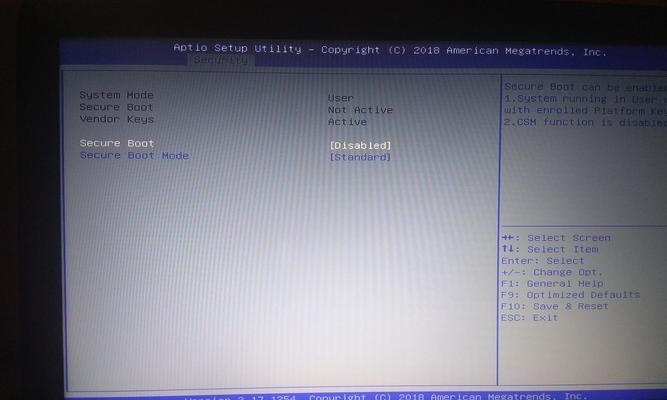This screenshot has width=667, height=400.
Task: Click the System Mode label
Action: coord(117,95)
